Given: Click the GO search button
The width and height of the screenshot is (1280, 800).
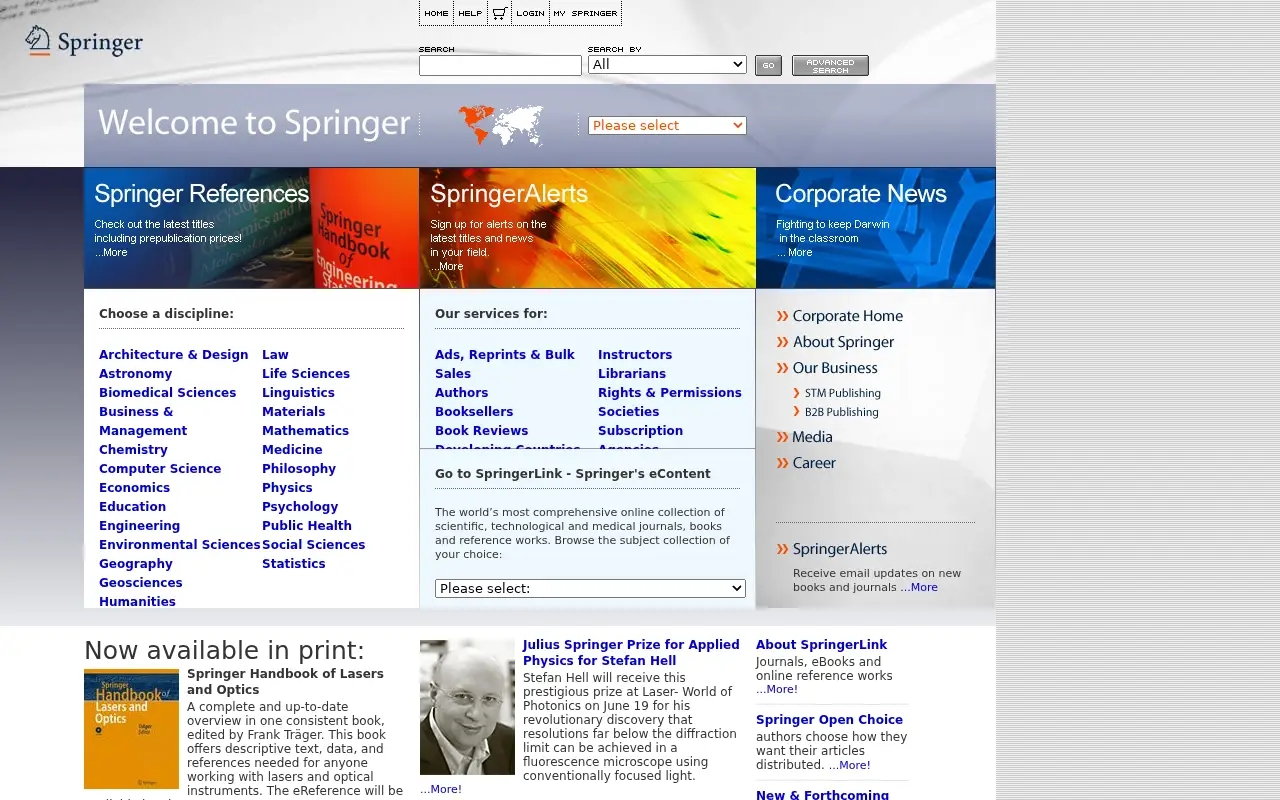Looking at the screenshot, I should coord(768,65).
